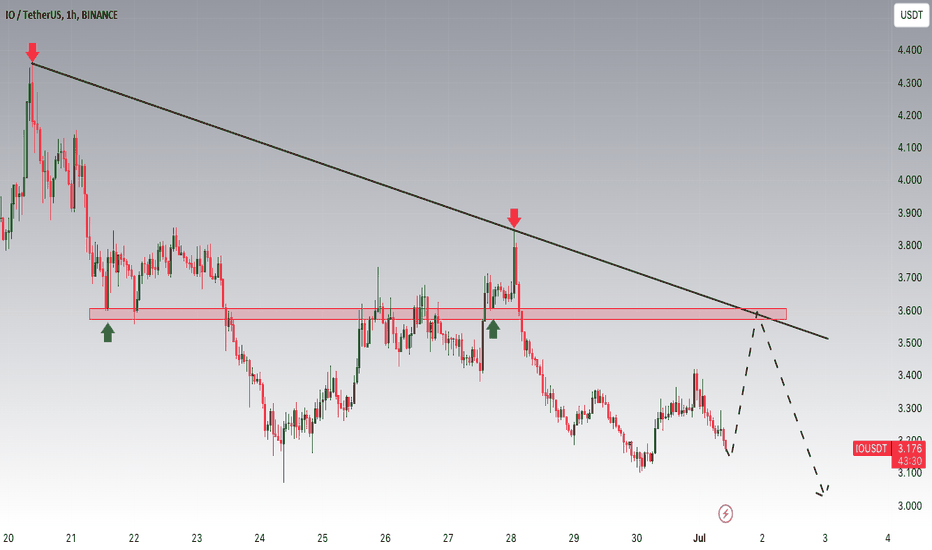Click date label 28 on time axis

click(x=511, y=538)
